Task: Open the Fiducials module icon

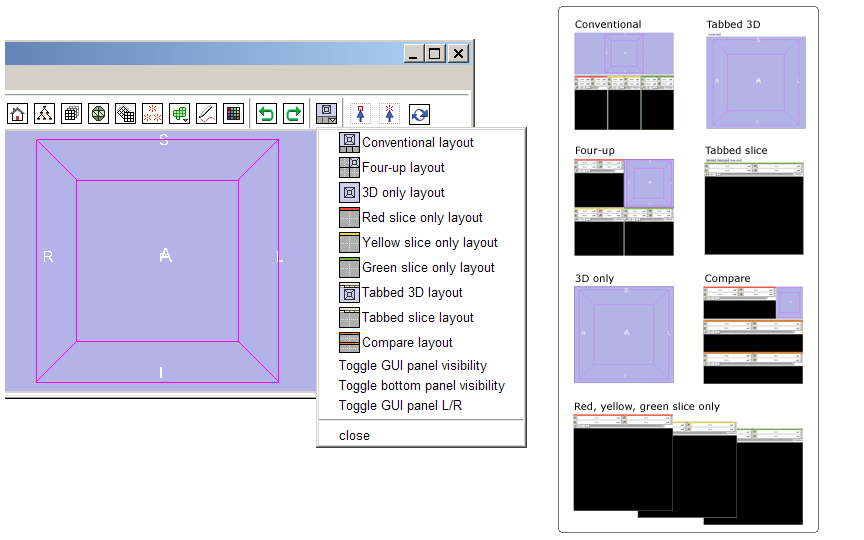Action: tap(152, 114)
